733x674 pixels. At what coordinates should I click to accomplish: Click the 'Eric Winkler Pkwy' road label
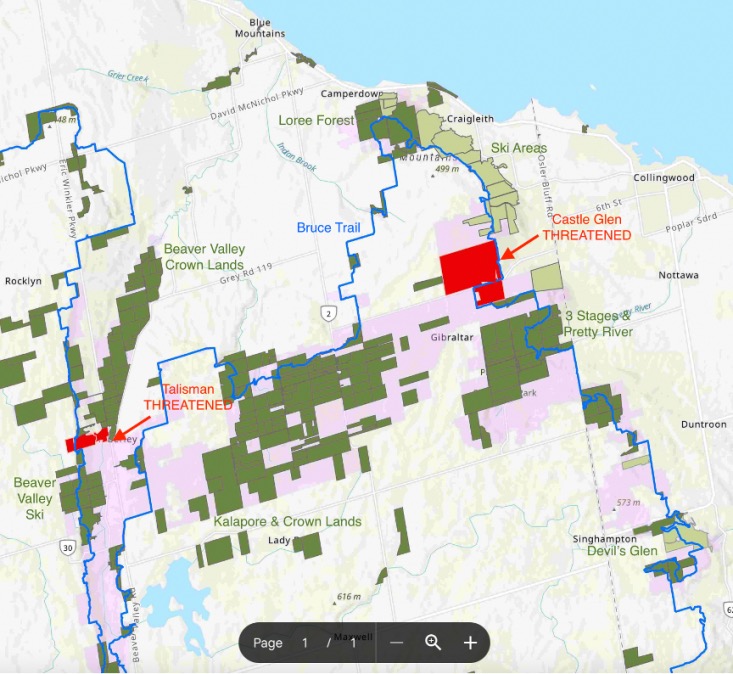(x=68, y=199)
